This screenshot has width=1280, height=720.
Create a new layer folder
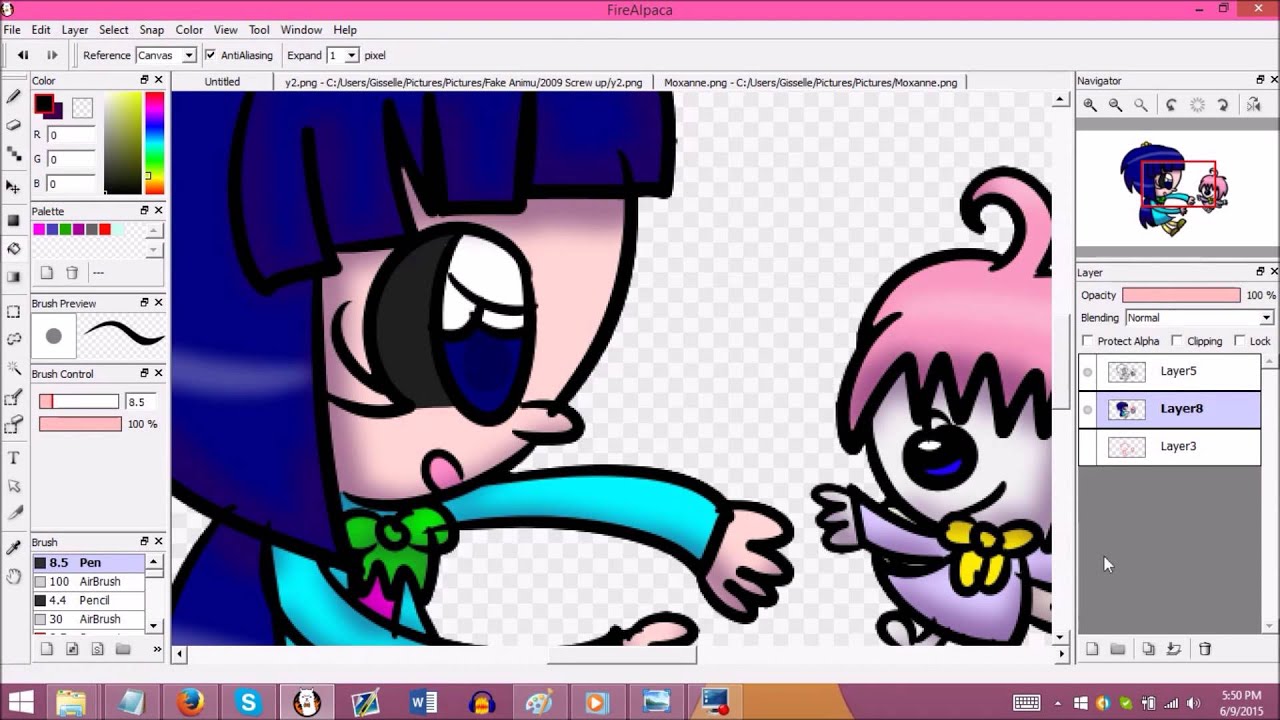[x=1118, y=649]
